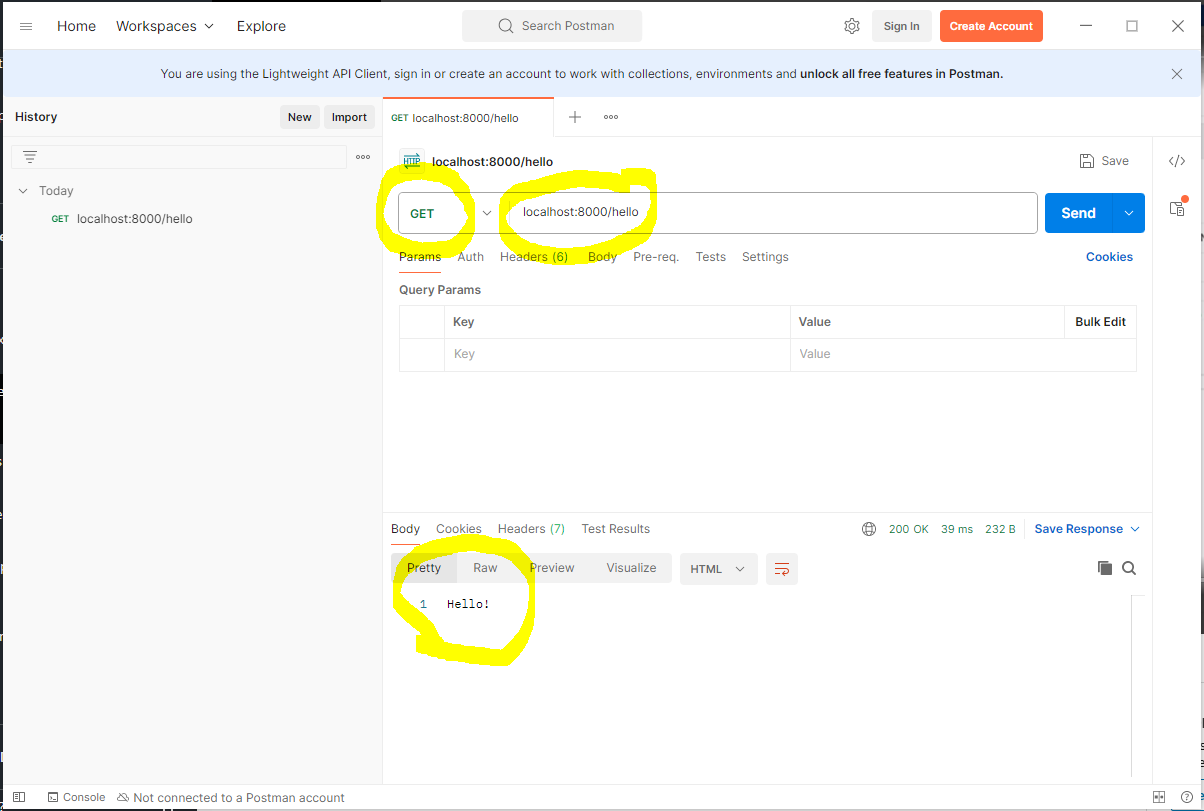Image resolution: width=1204 pixels, height=811 pixels.
Task: Click Save Response
Action: [1079, 529]
